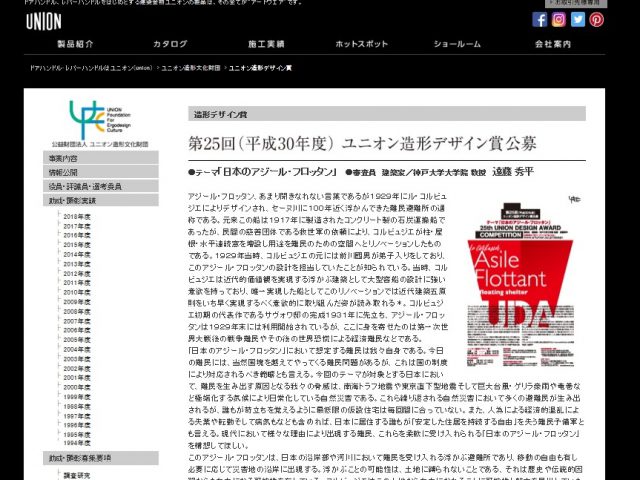The width and height of the screenshot is (640, 480).
Task: Click the Asile Flottant competition poster
Action: point(522,281)
